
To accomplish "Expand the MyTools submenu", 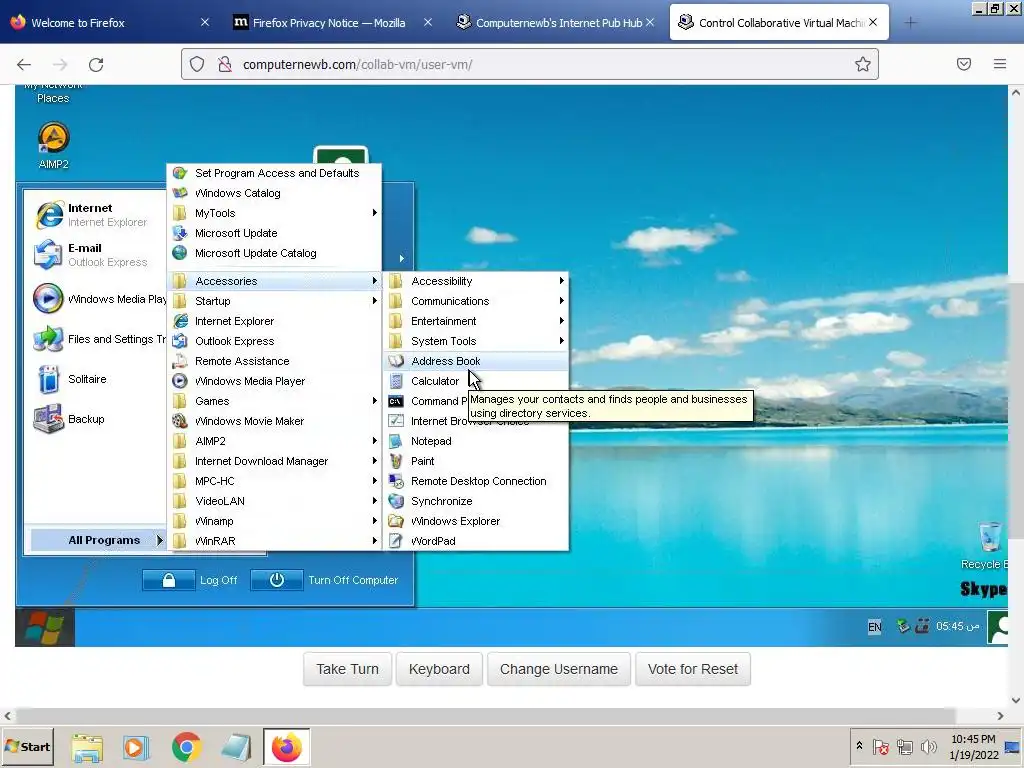I will coord(275,213).
